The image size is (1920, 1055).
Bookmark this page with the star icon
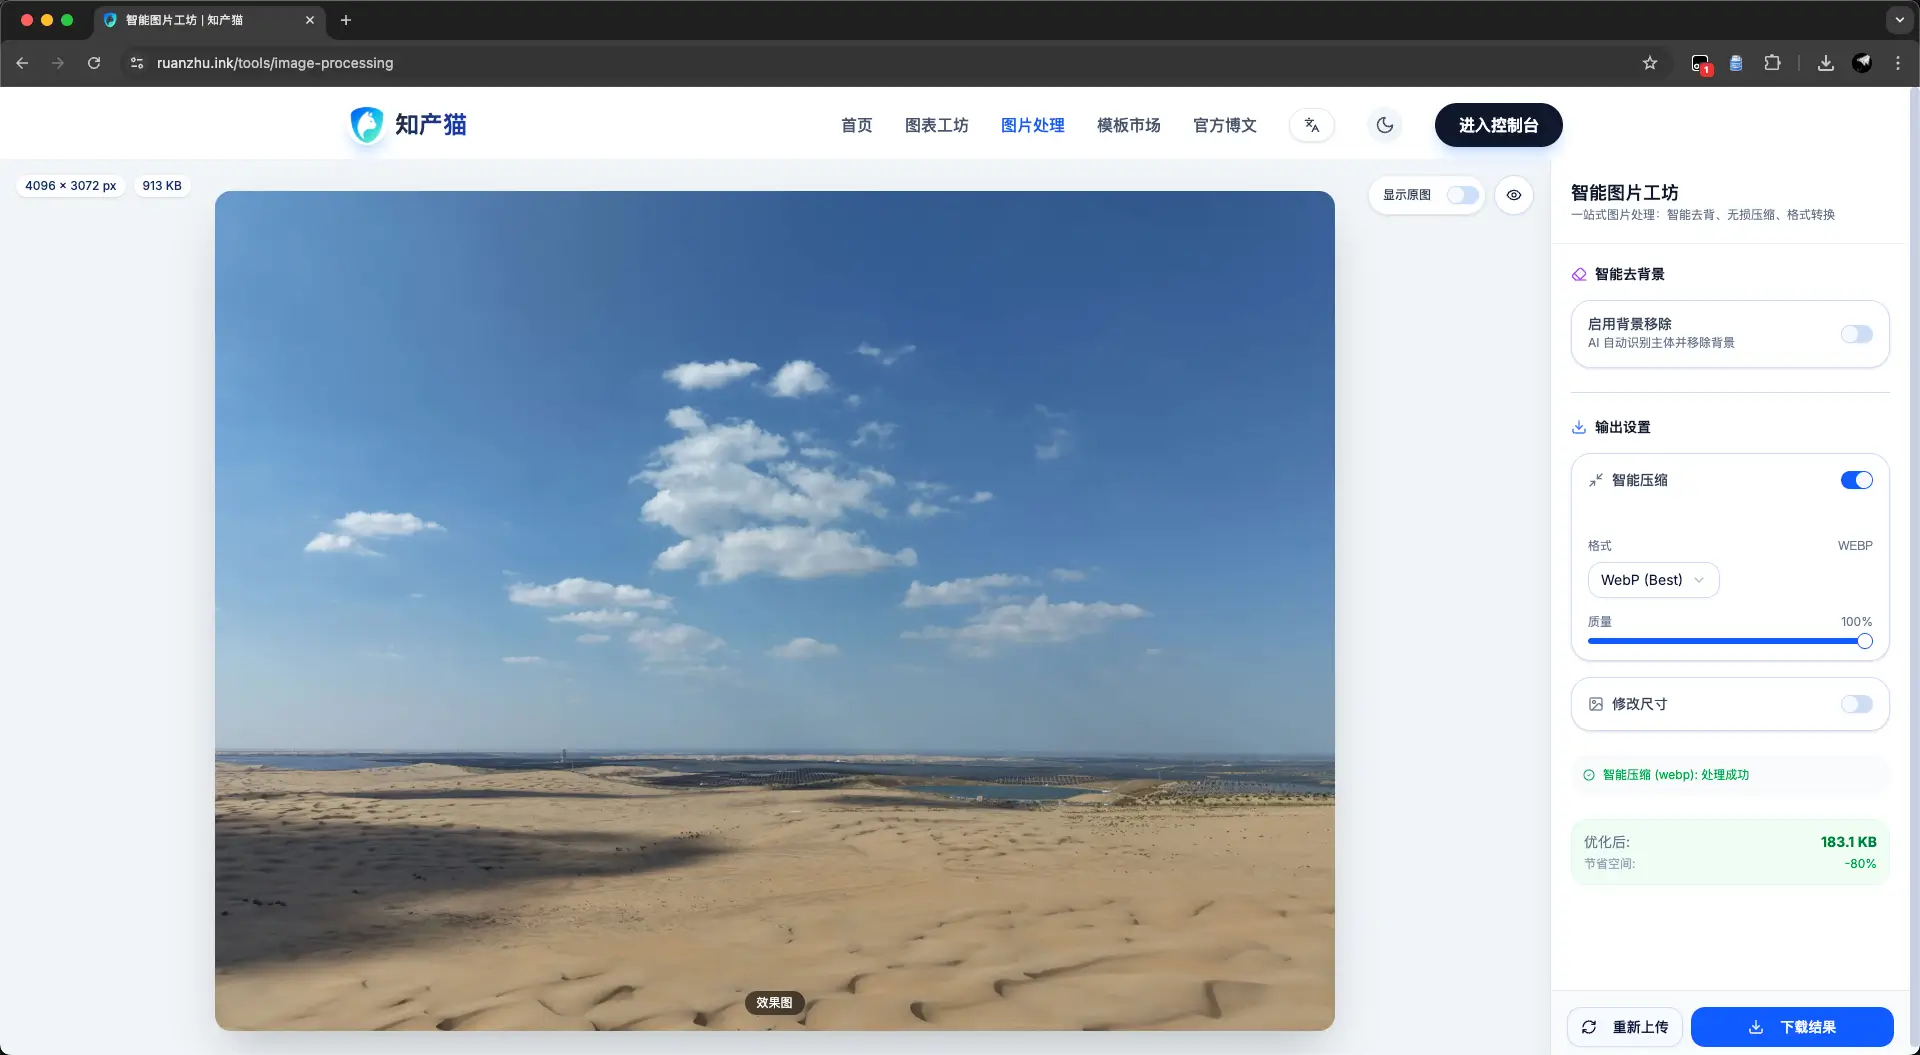click(x=1650, y=63)
